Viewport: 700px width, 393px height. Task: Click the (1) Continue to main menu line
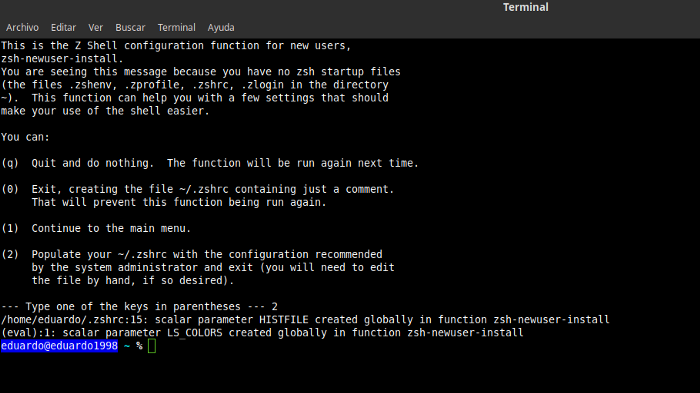[x=96, y=228]
